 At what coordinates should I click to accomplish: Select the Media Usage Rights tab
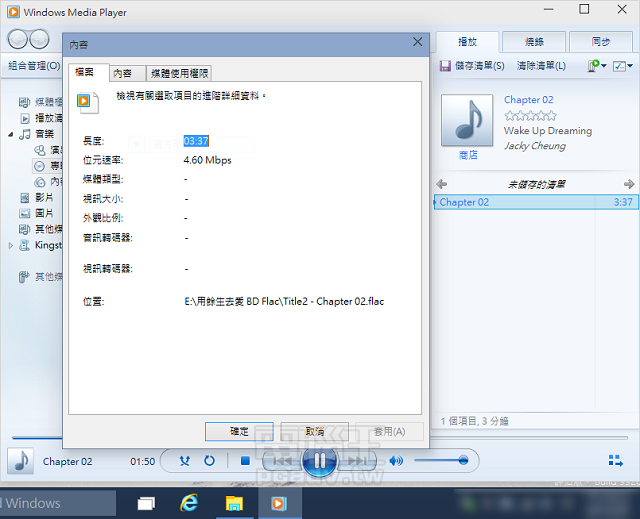click(179, 73)
